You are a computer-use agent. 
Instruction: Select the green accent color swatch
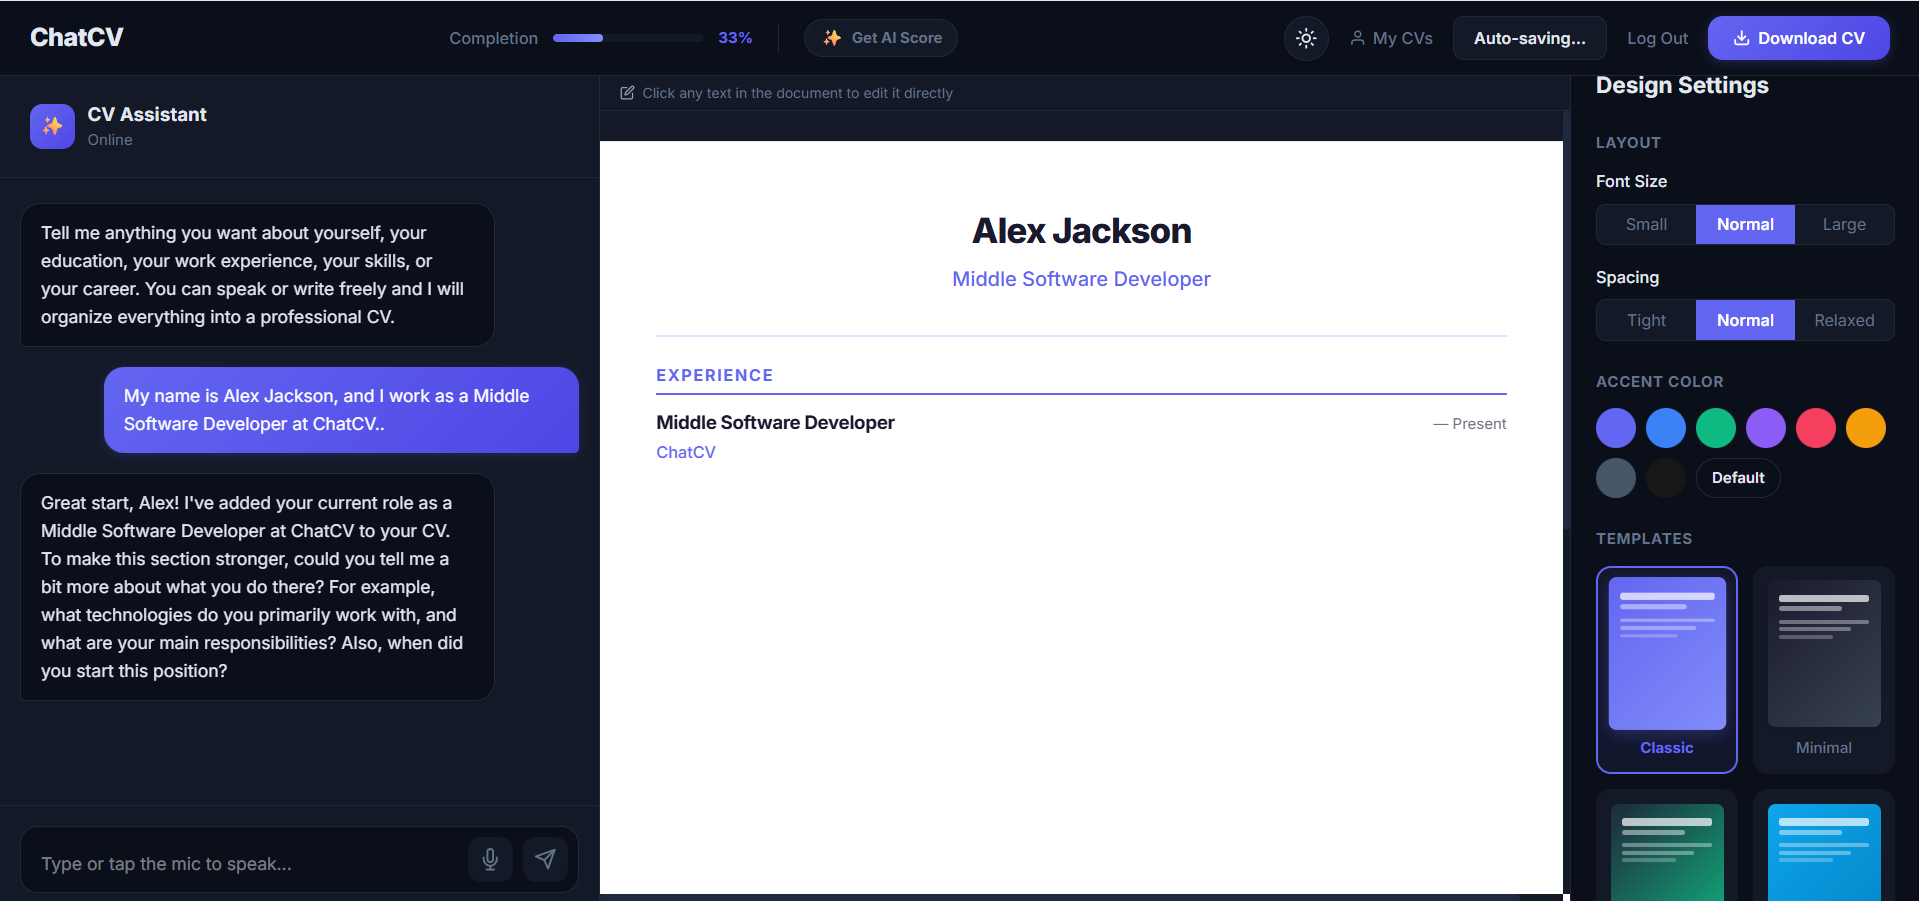click(x=1715, y=427)
